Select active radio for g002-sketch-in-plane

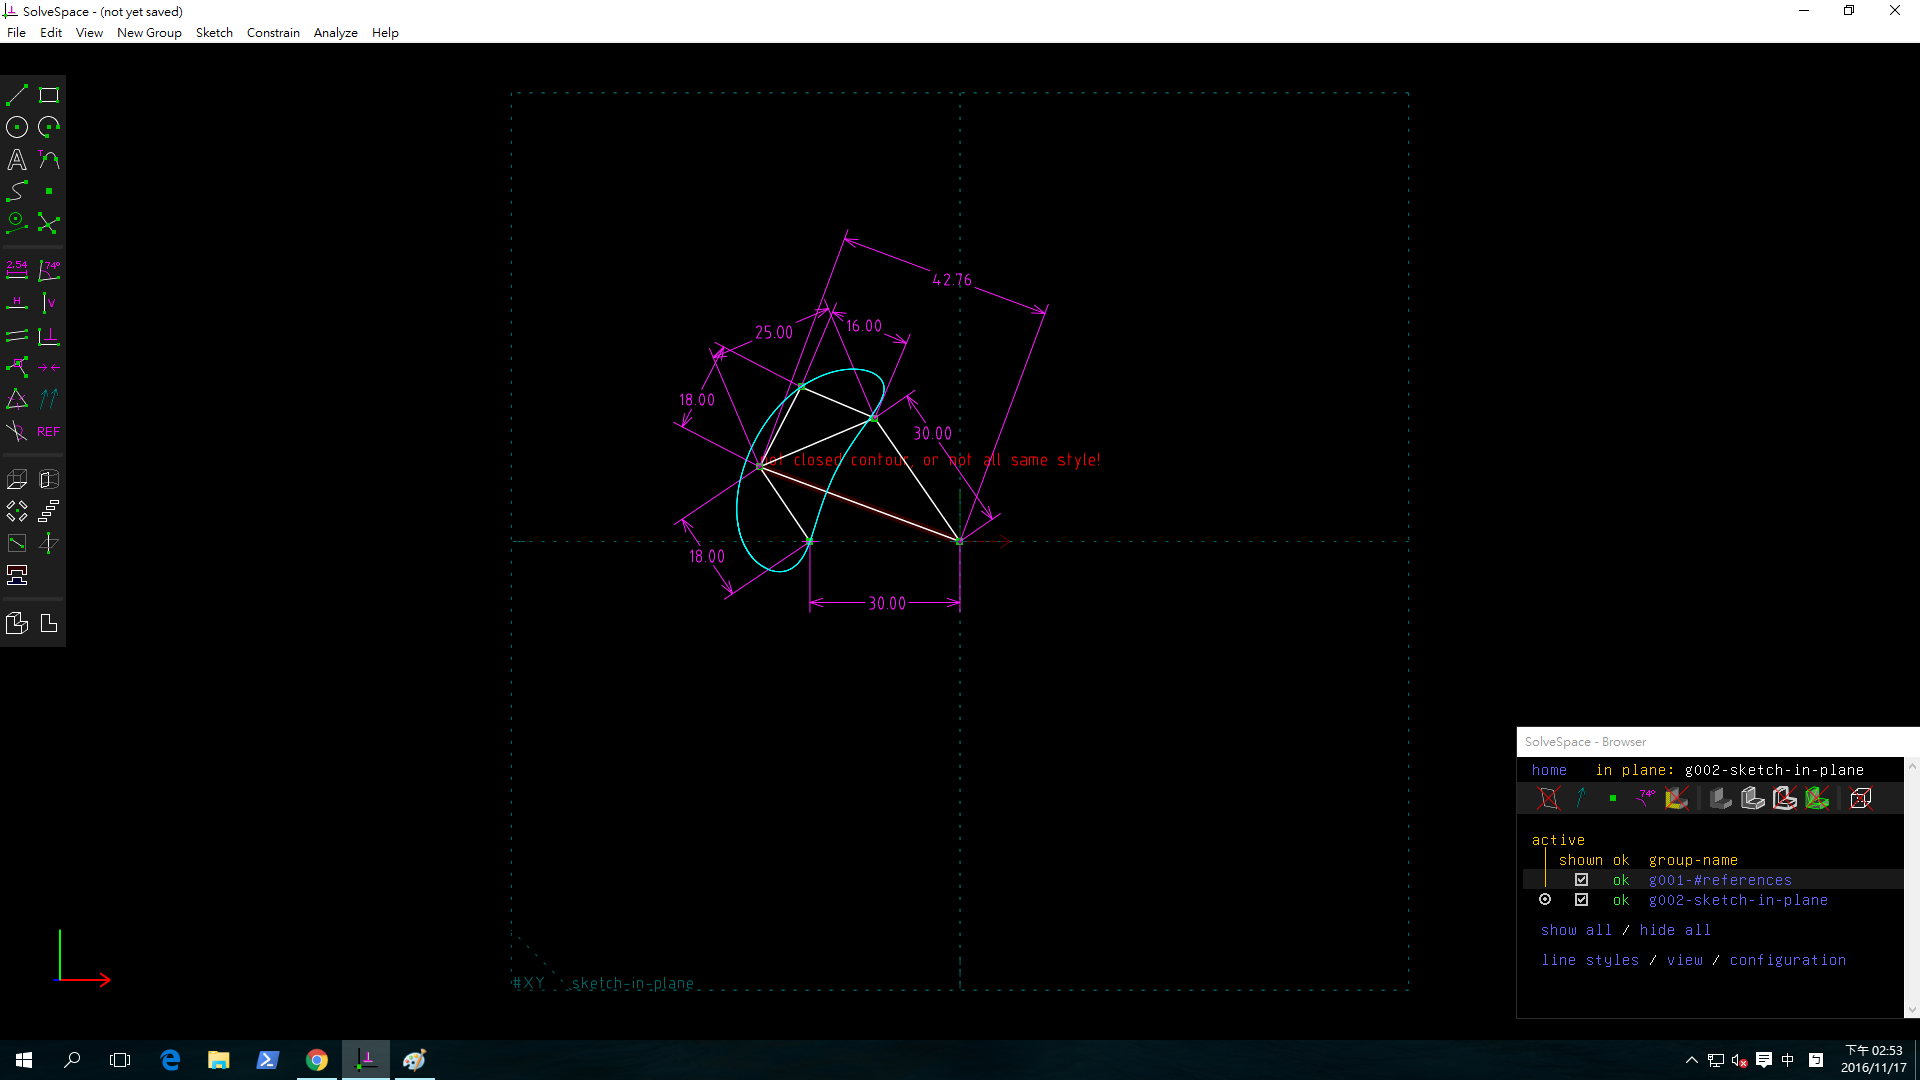click(1545, 900)
